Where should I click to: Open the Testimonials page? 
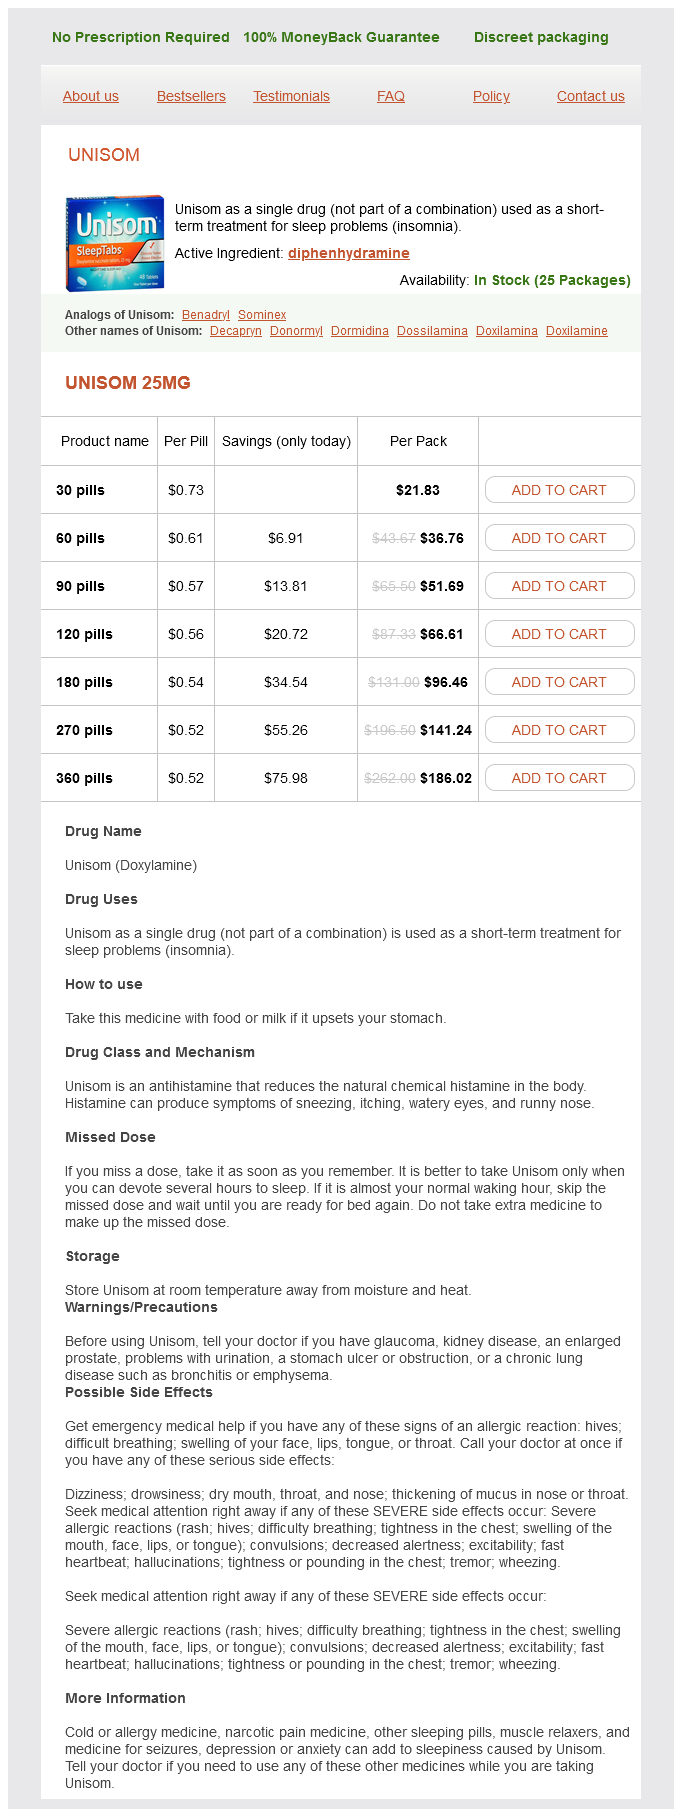(x=291, y=96)
